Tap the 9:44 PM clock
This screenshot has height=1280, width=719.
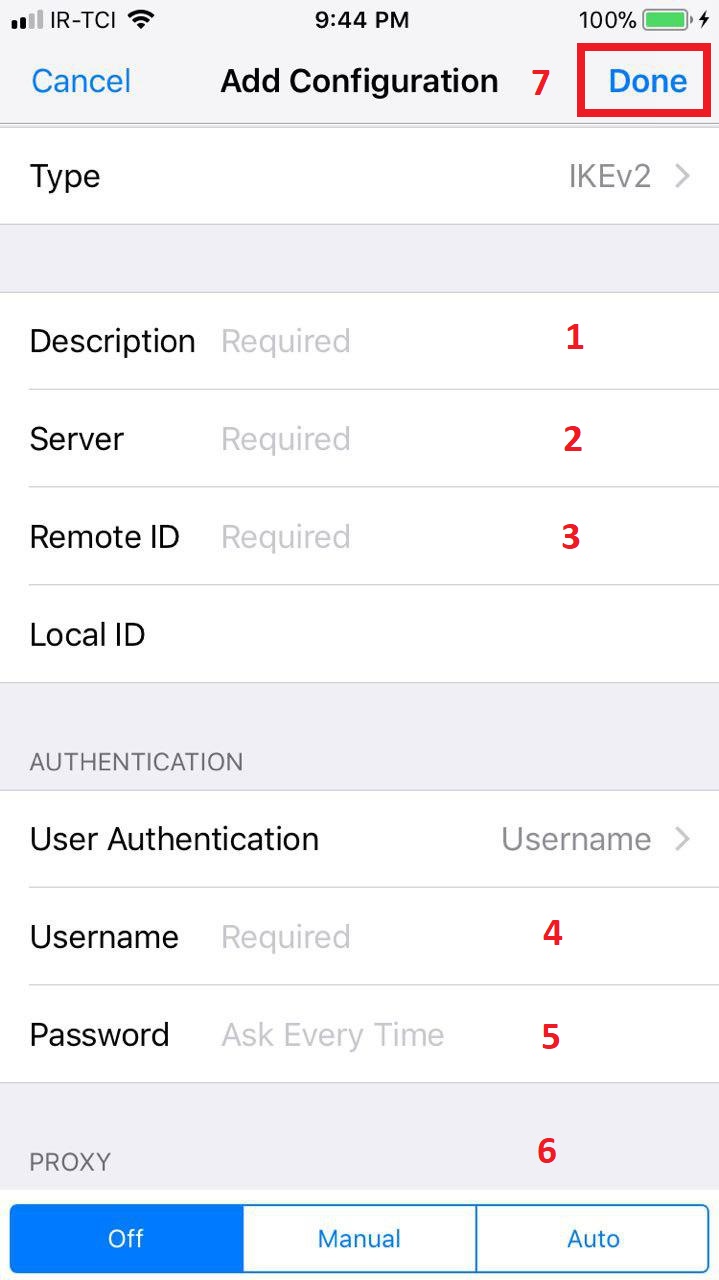361,20
